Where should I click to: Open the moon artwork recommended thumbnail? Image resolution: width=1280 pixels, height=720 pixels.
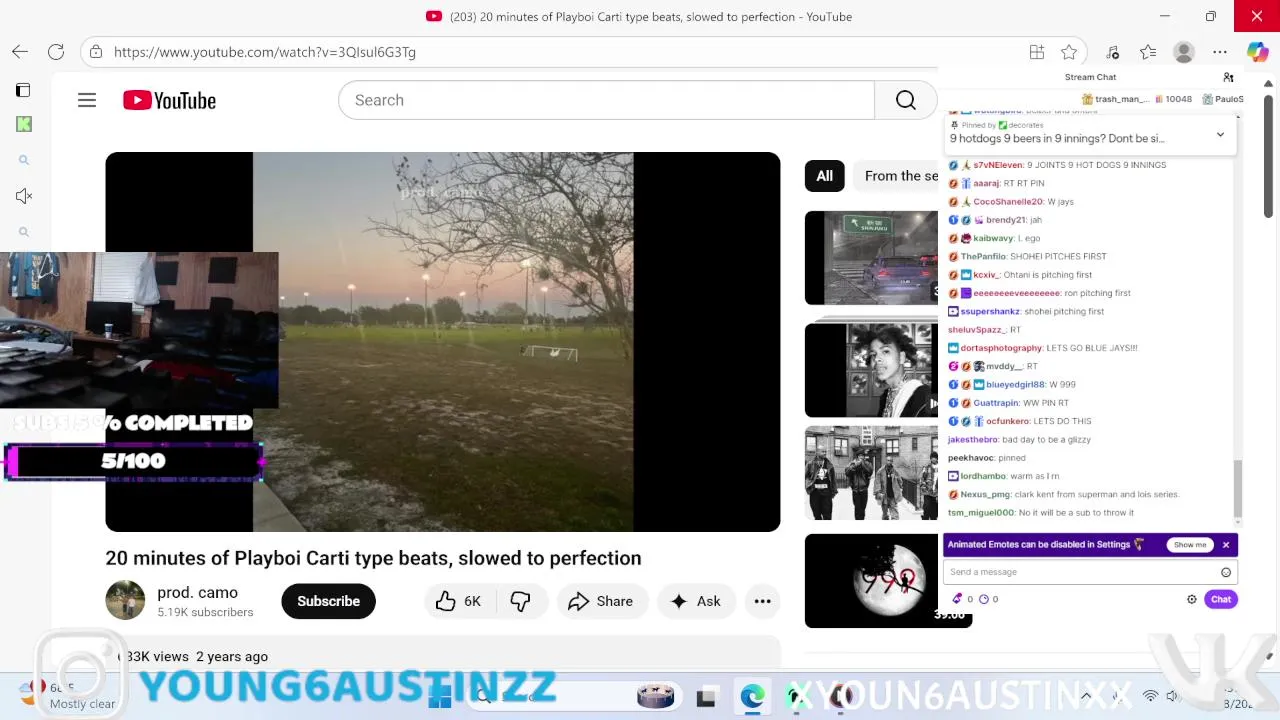pyautogui.click(x=888, y=581)
